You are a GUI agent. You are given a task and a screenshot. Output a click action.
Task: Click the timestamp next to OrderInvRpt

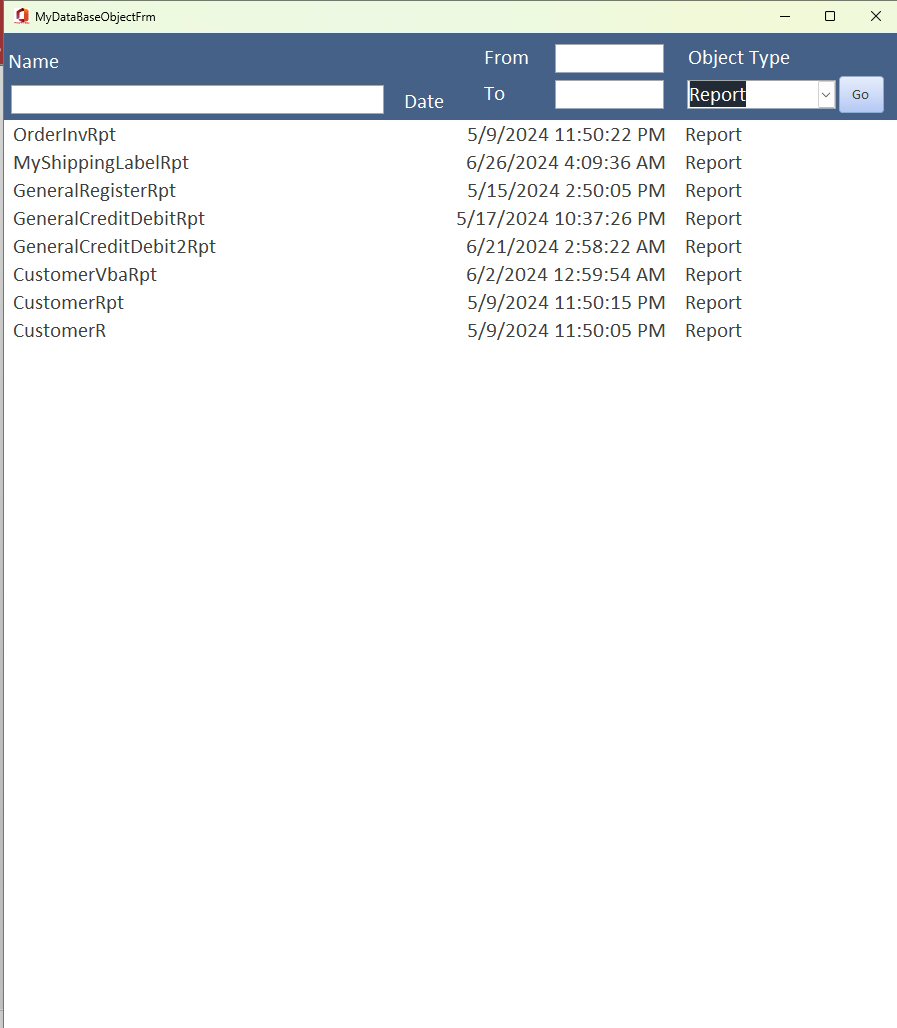tap(566, 134)
